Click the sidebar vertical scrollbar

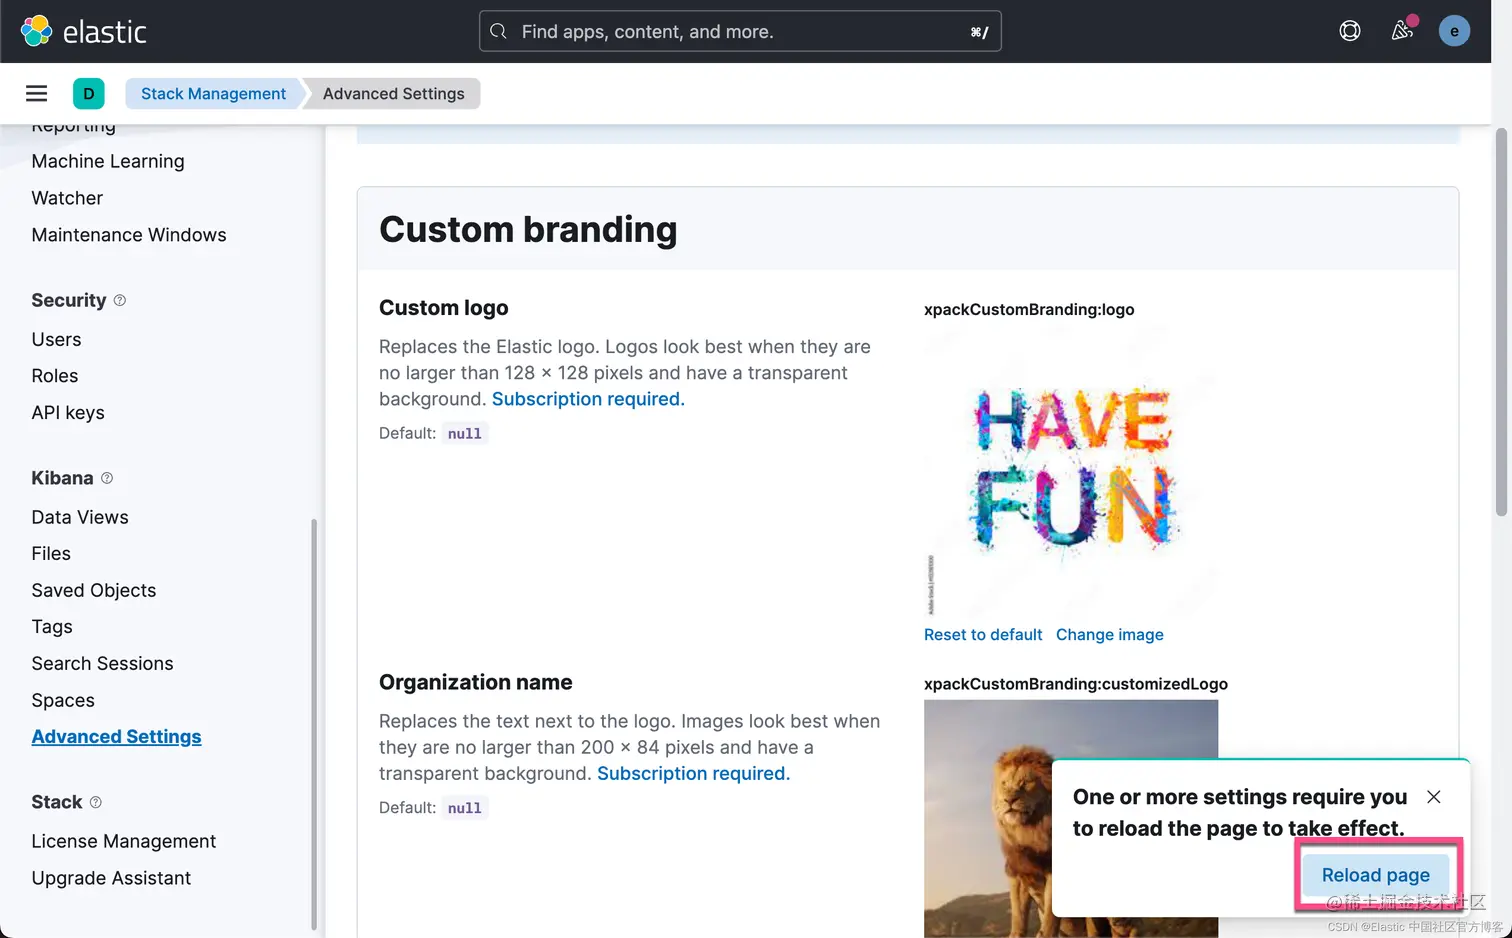click(314, 724)
